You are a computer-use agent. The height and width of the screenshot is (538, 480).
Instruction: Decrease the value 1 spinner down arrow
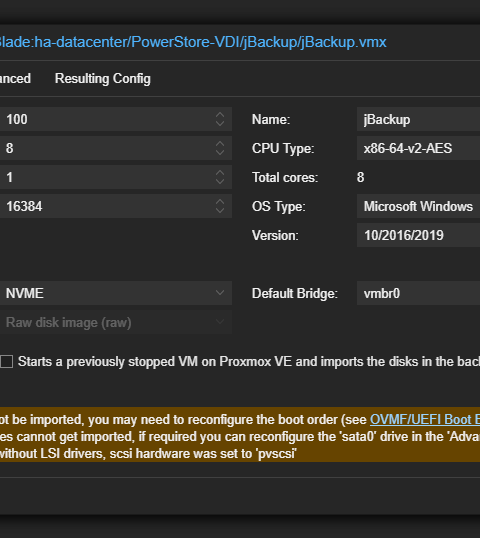pos(220,181)
